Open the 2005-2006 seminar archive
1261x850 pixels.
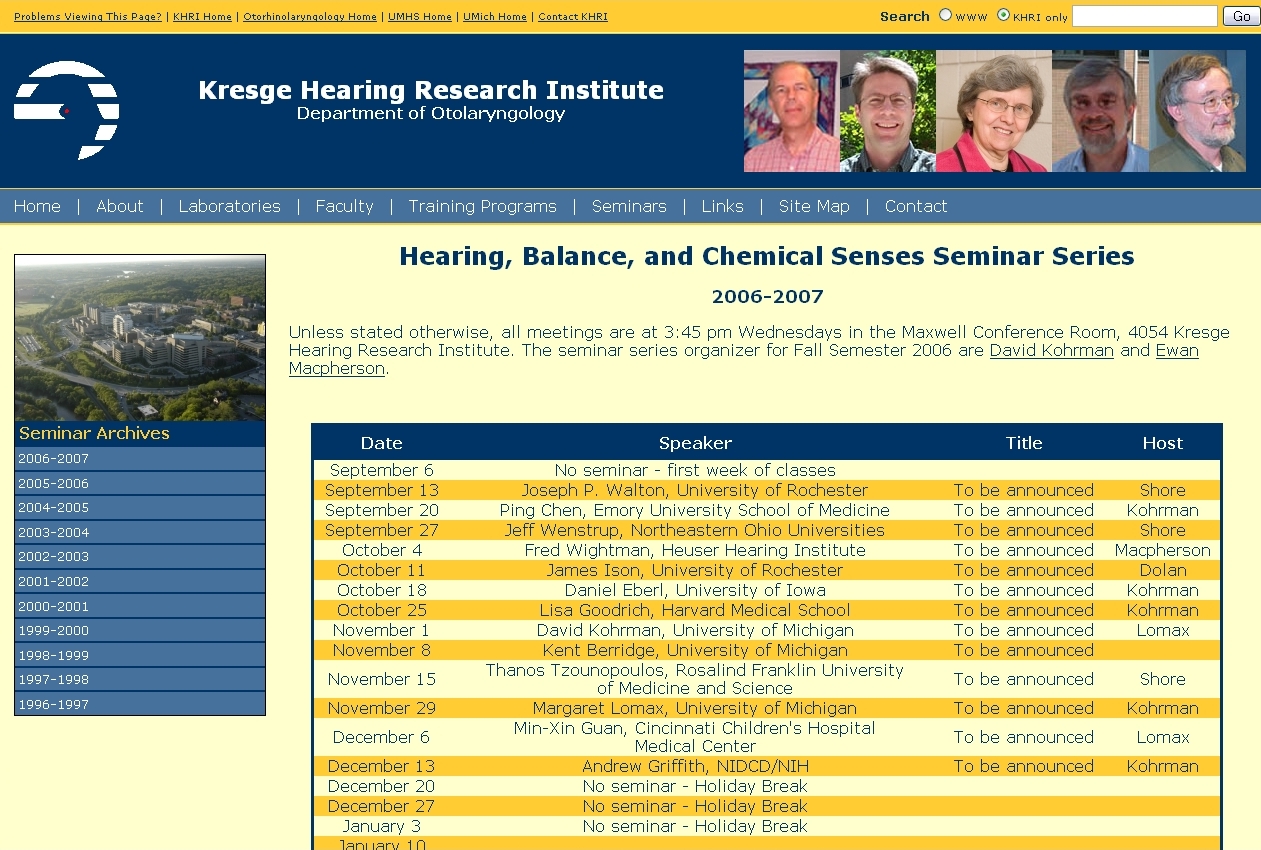coord(140,483)
